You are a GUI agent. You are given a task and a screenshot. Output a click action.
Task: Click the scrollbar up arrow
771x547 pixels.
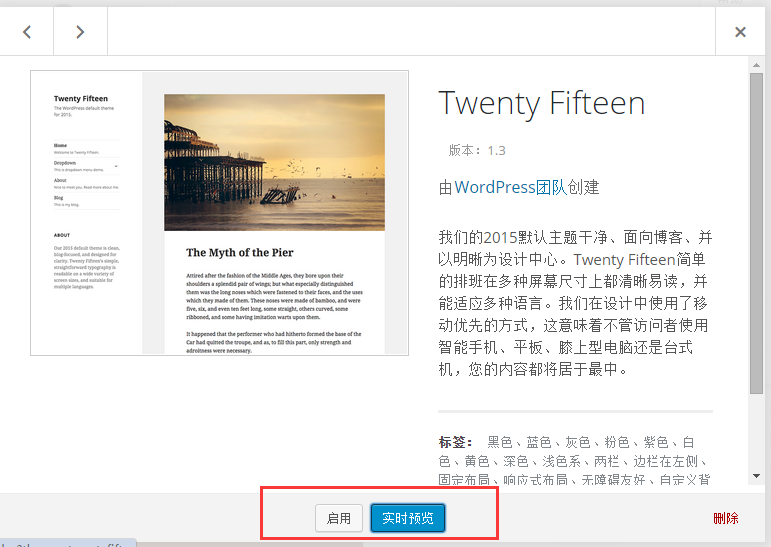click(756, 65)
